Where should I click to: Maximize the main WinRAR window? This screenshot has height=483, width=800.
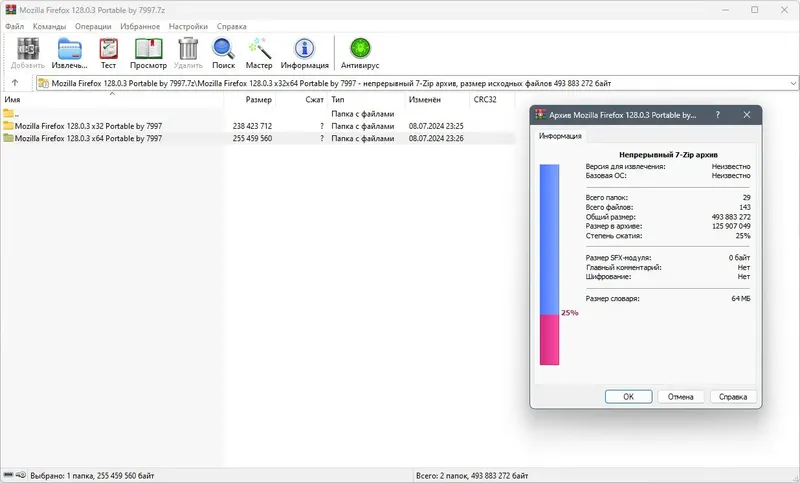tap(755, 10)
